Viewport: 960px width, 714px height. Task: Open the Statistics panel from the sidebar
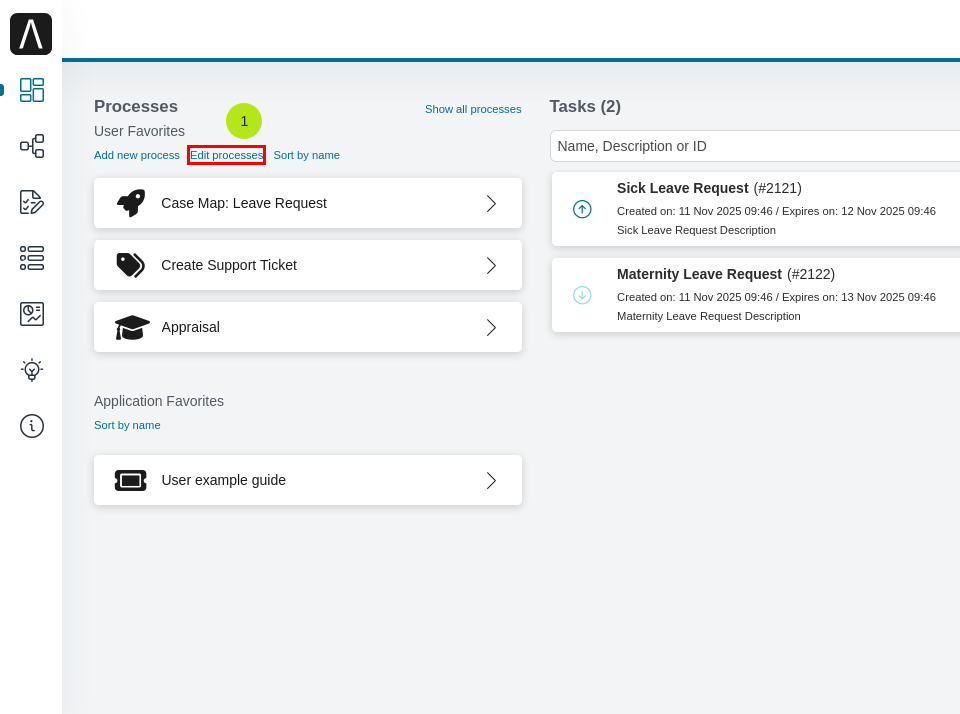(31, 313)
